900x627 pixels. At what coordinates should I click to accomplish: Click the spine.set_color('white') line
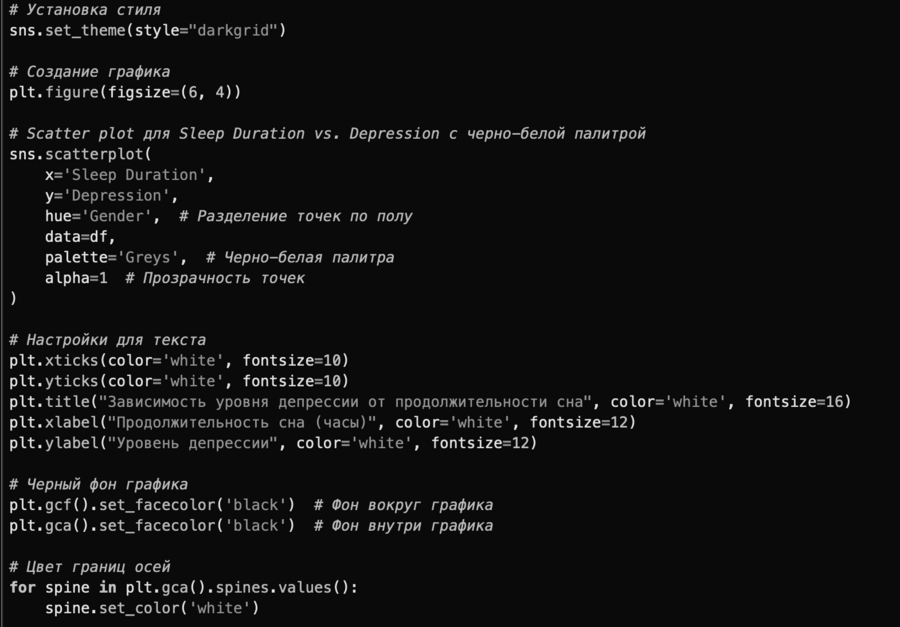click(152, 608)
